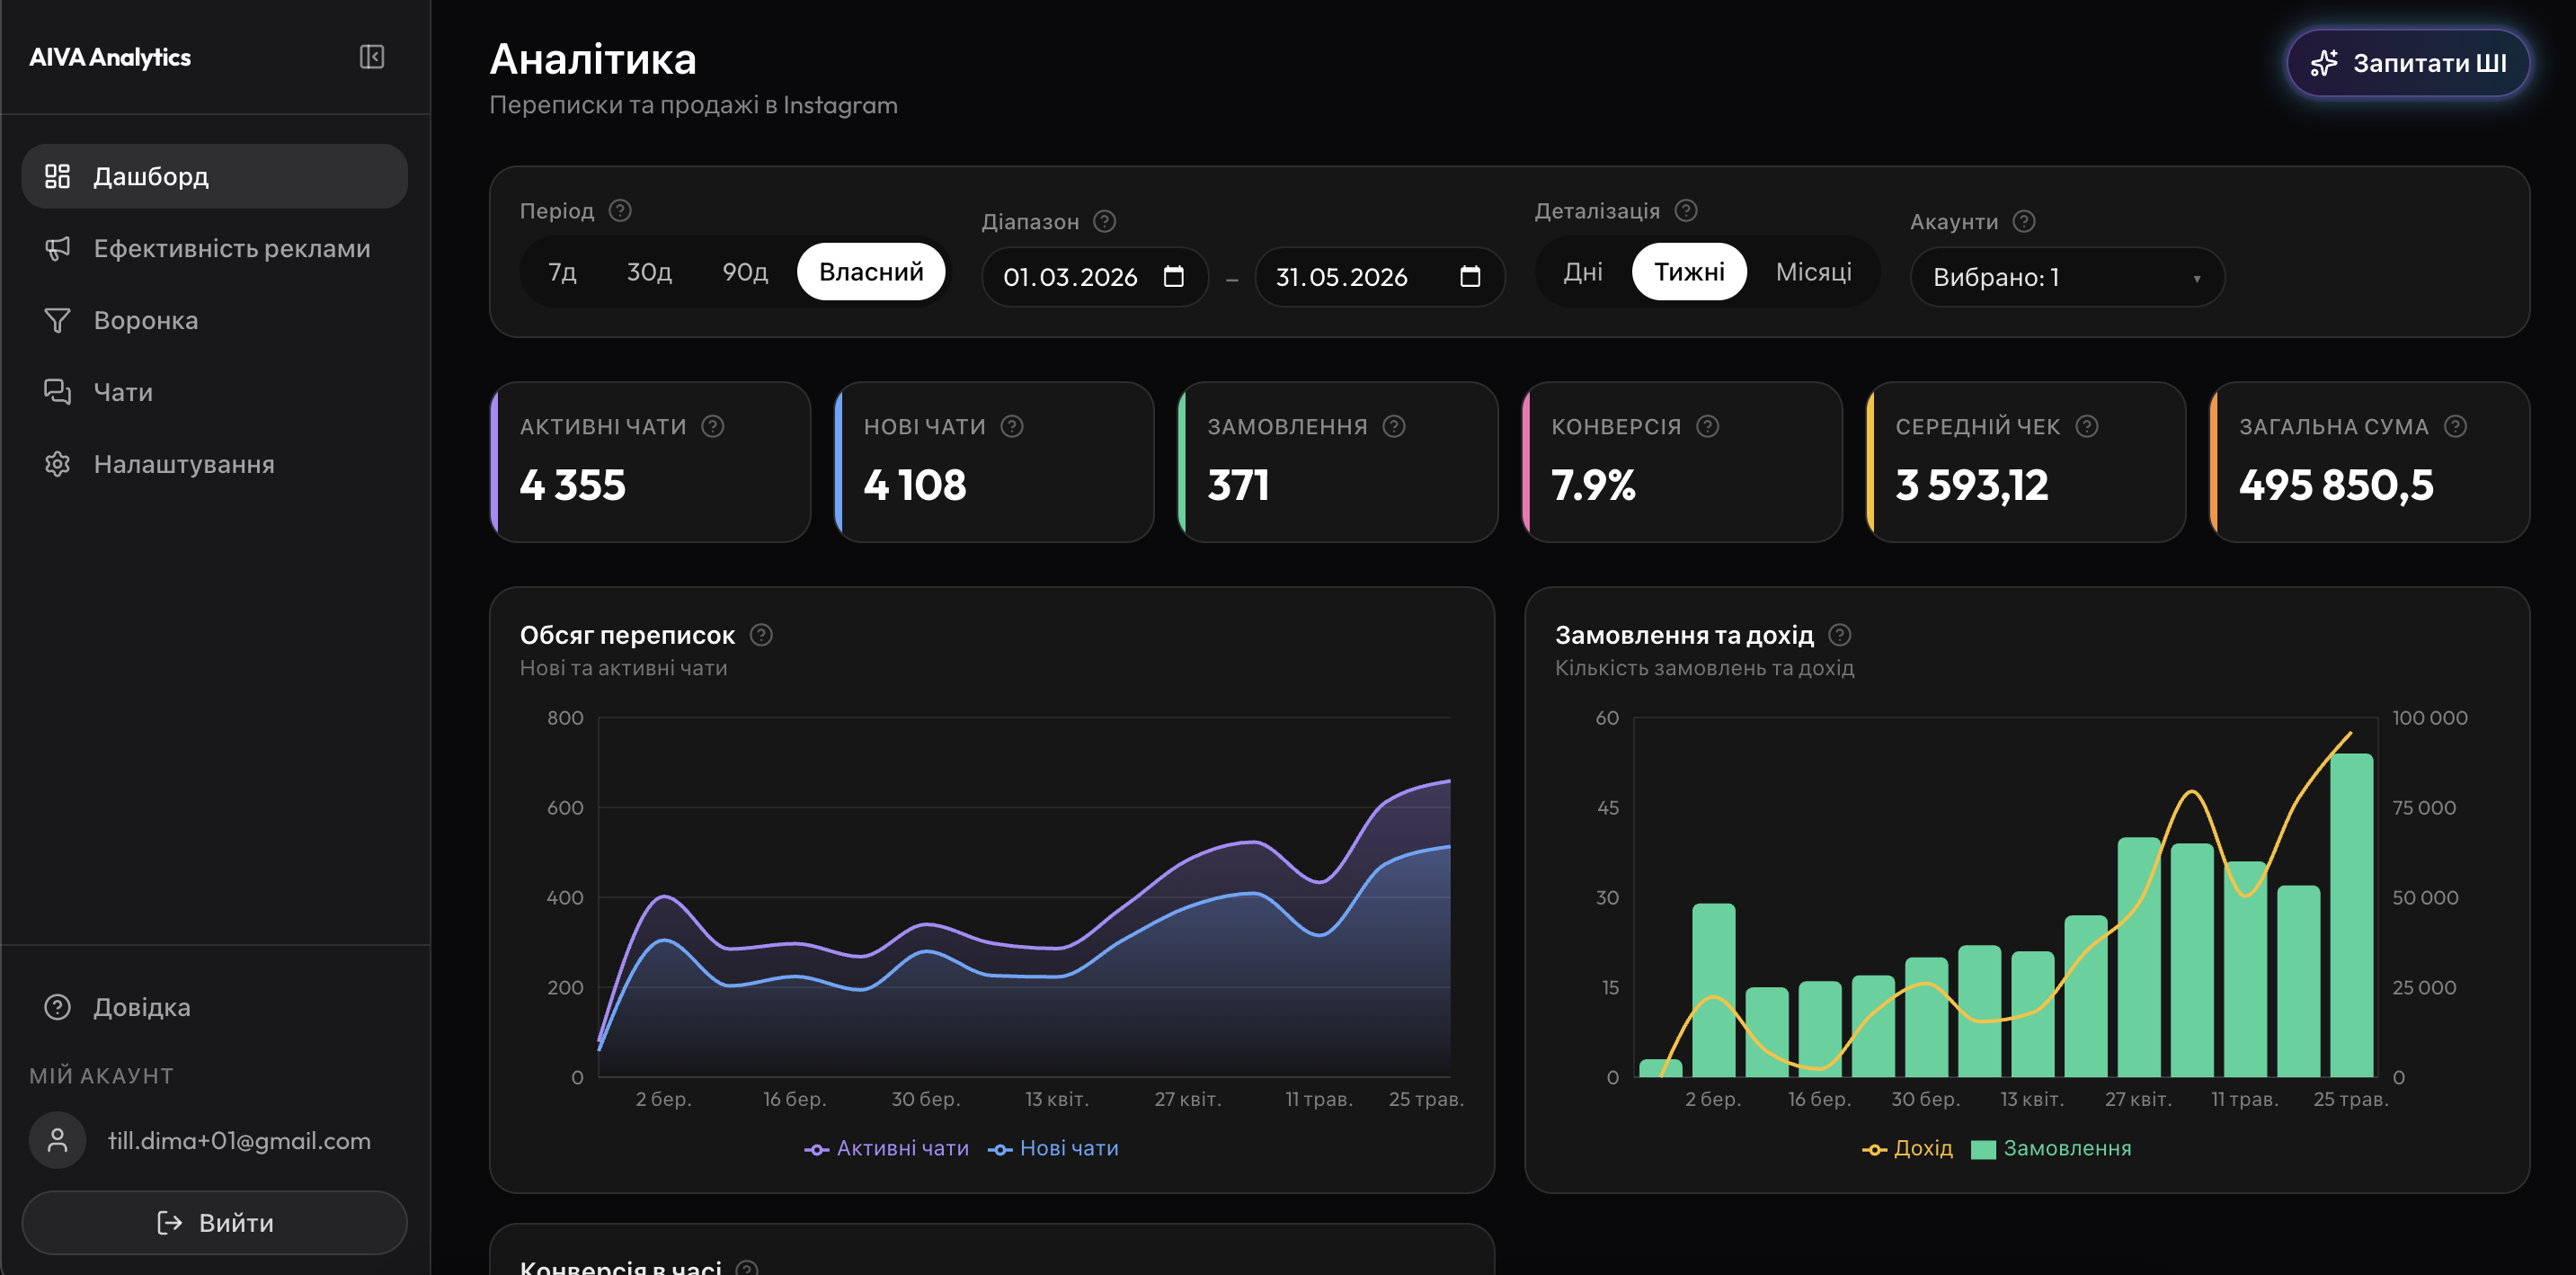Click the Активні чати card showing 4 355
Image resolution: width=2576 pixels, height=1275 pixels.
click(650, 462)
